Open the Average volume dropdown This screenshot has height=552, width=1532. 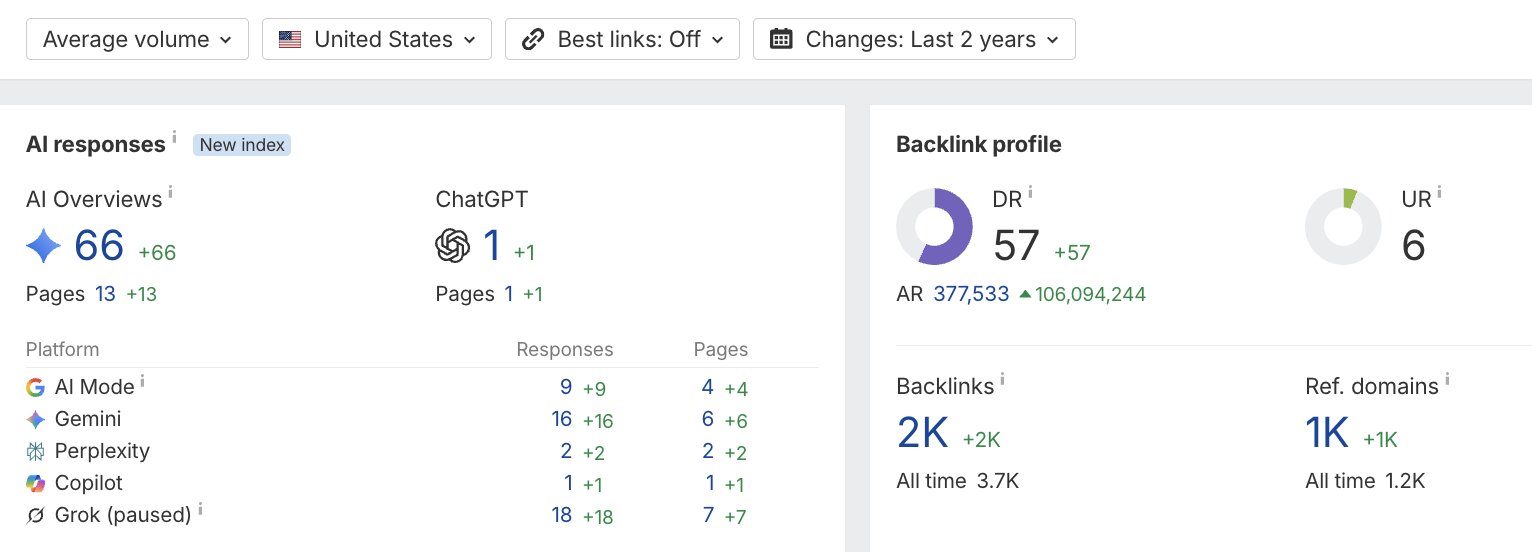tap(137, 39)
